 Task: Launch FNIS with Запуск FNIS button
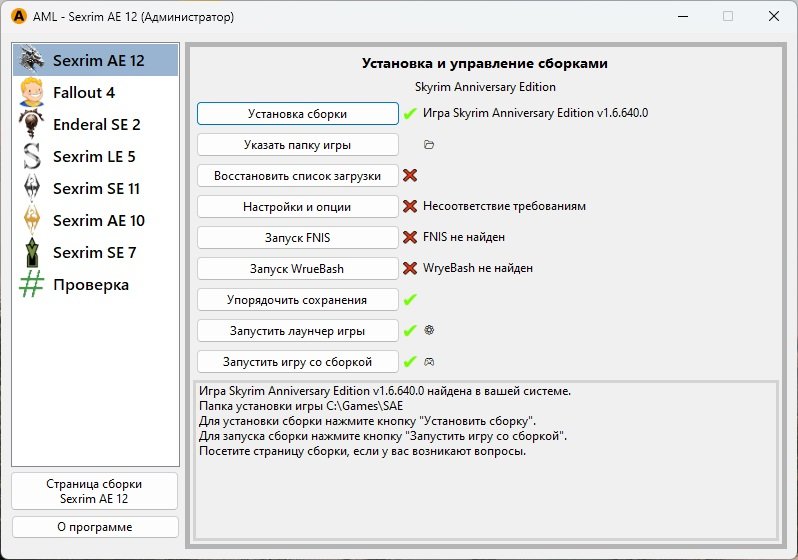point(297,238)
